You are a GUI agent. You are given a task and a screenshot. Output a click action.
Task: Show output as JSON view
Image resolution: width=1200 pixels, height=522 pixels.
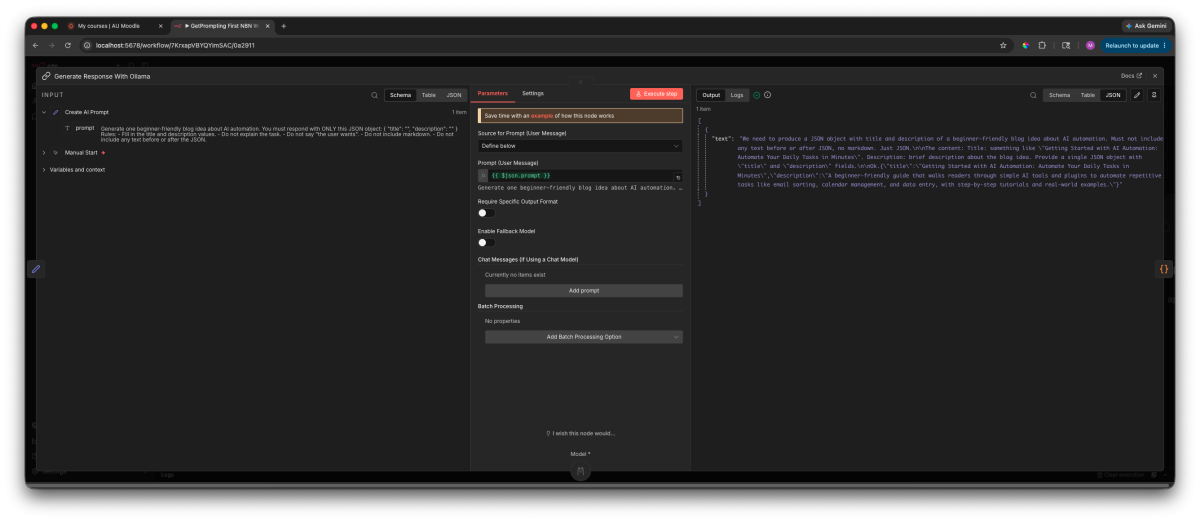tap(1112, 95)
